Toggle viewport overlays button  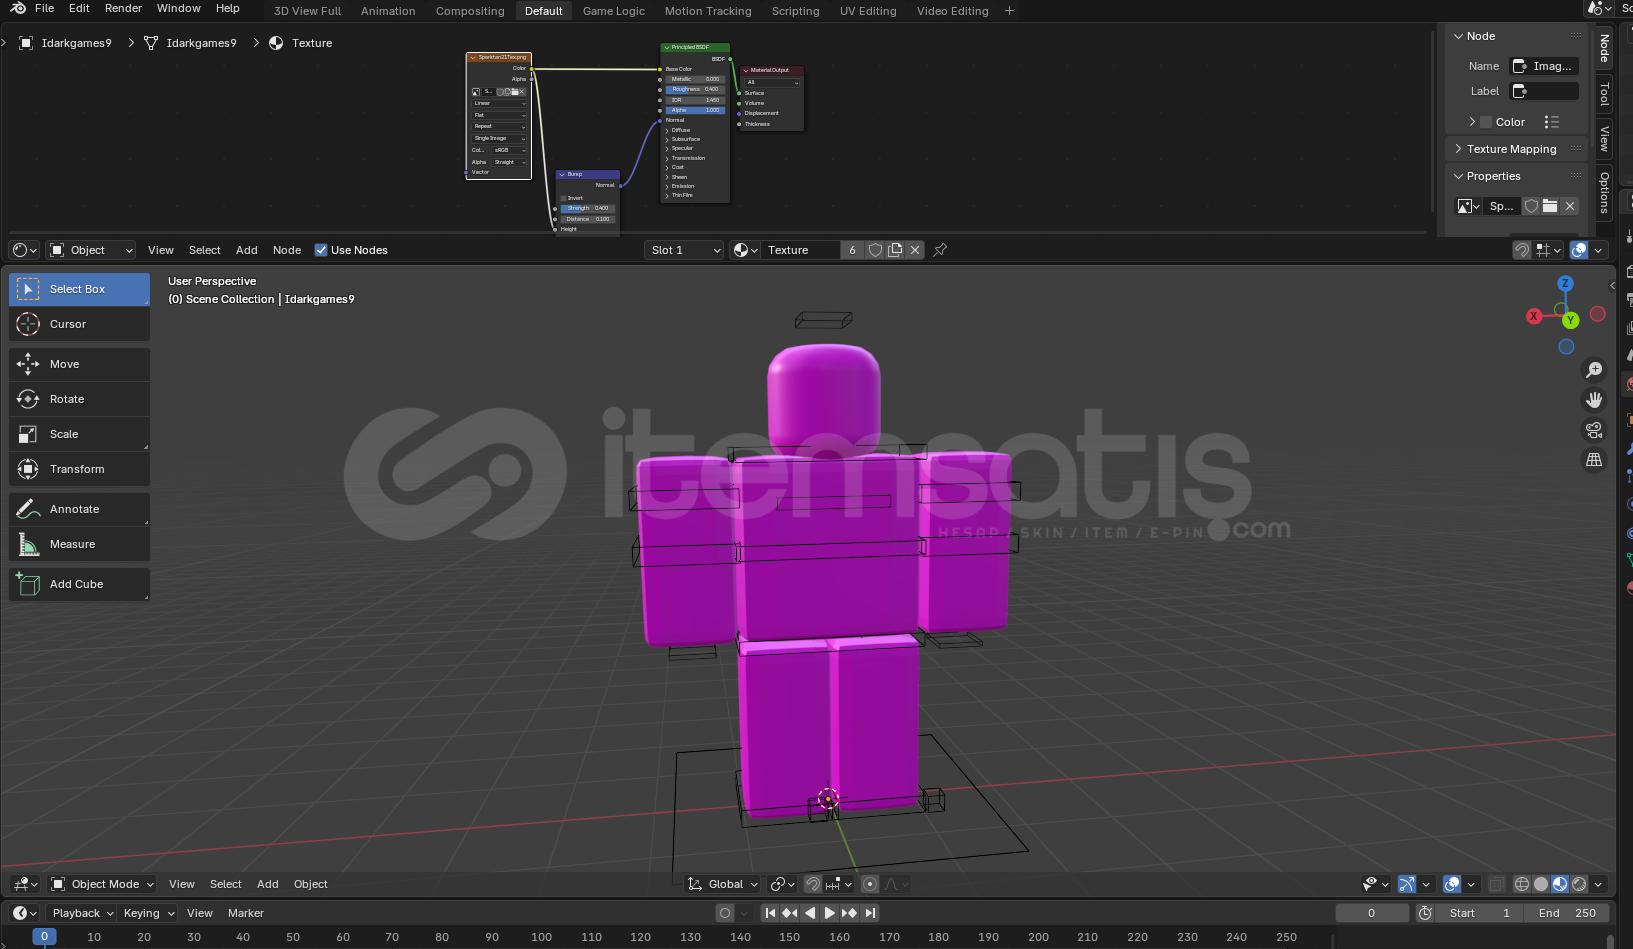[x=1452, y=884]
